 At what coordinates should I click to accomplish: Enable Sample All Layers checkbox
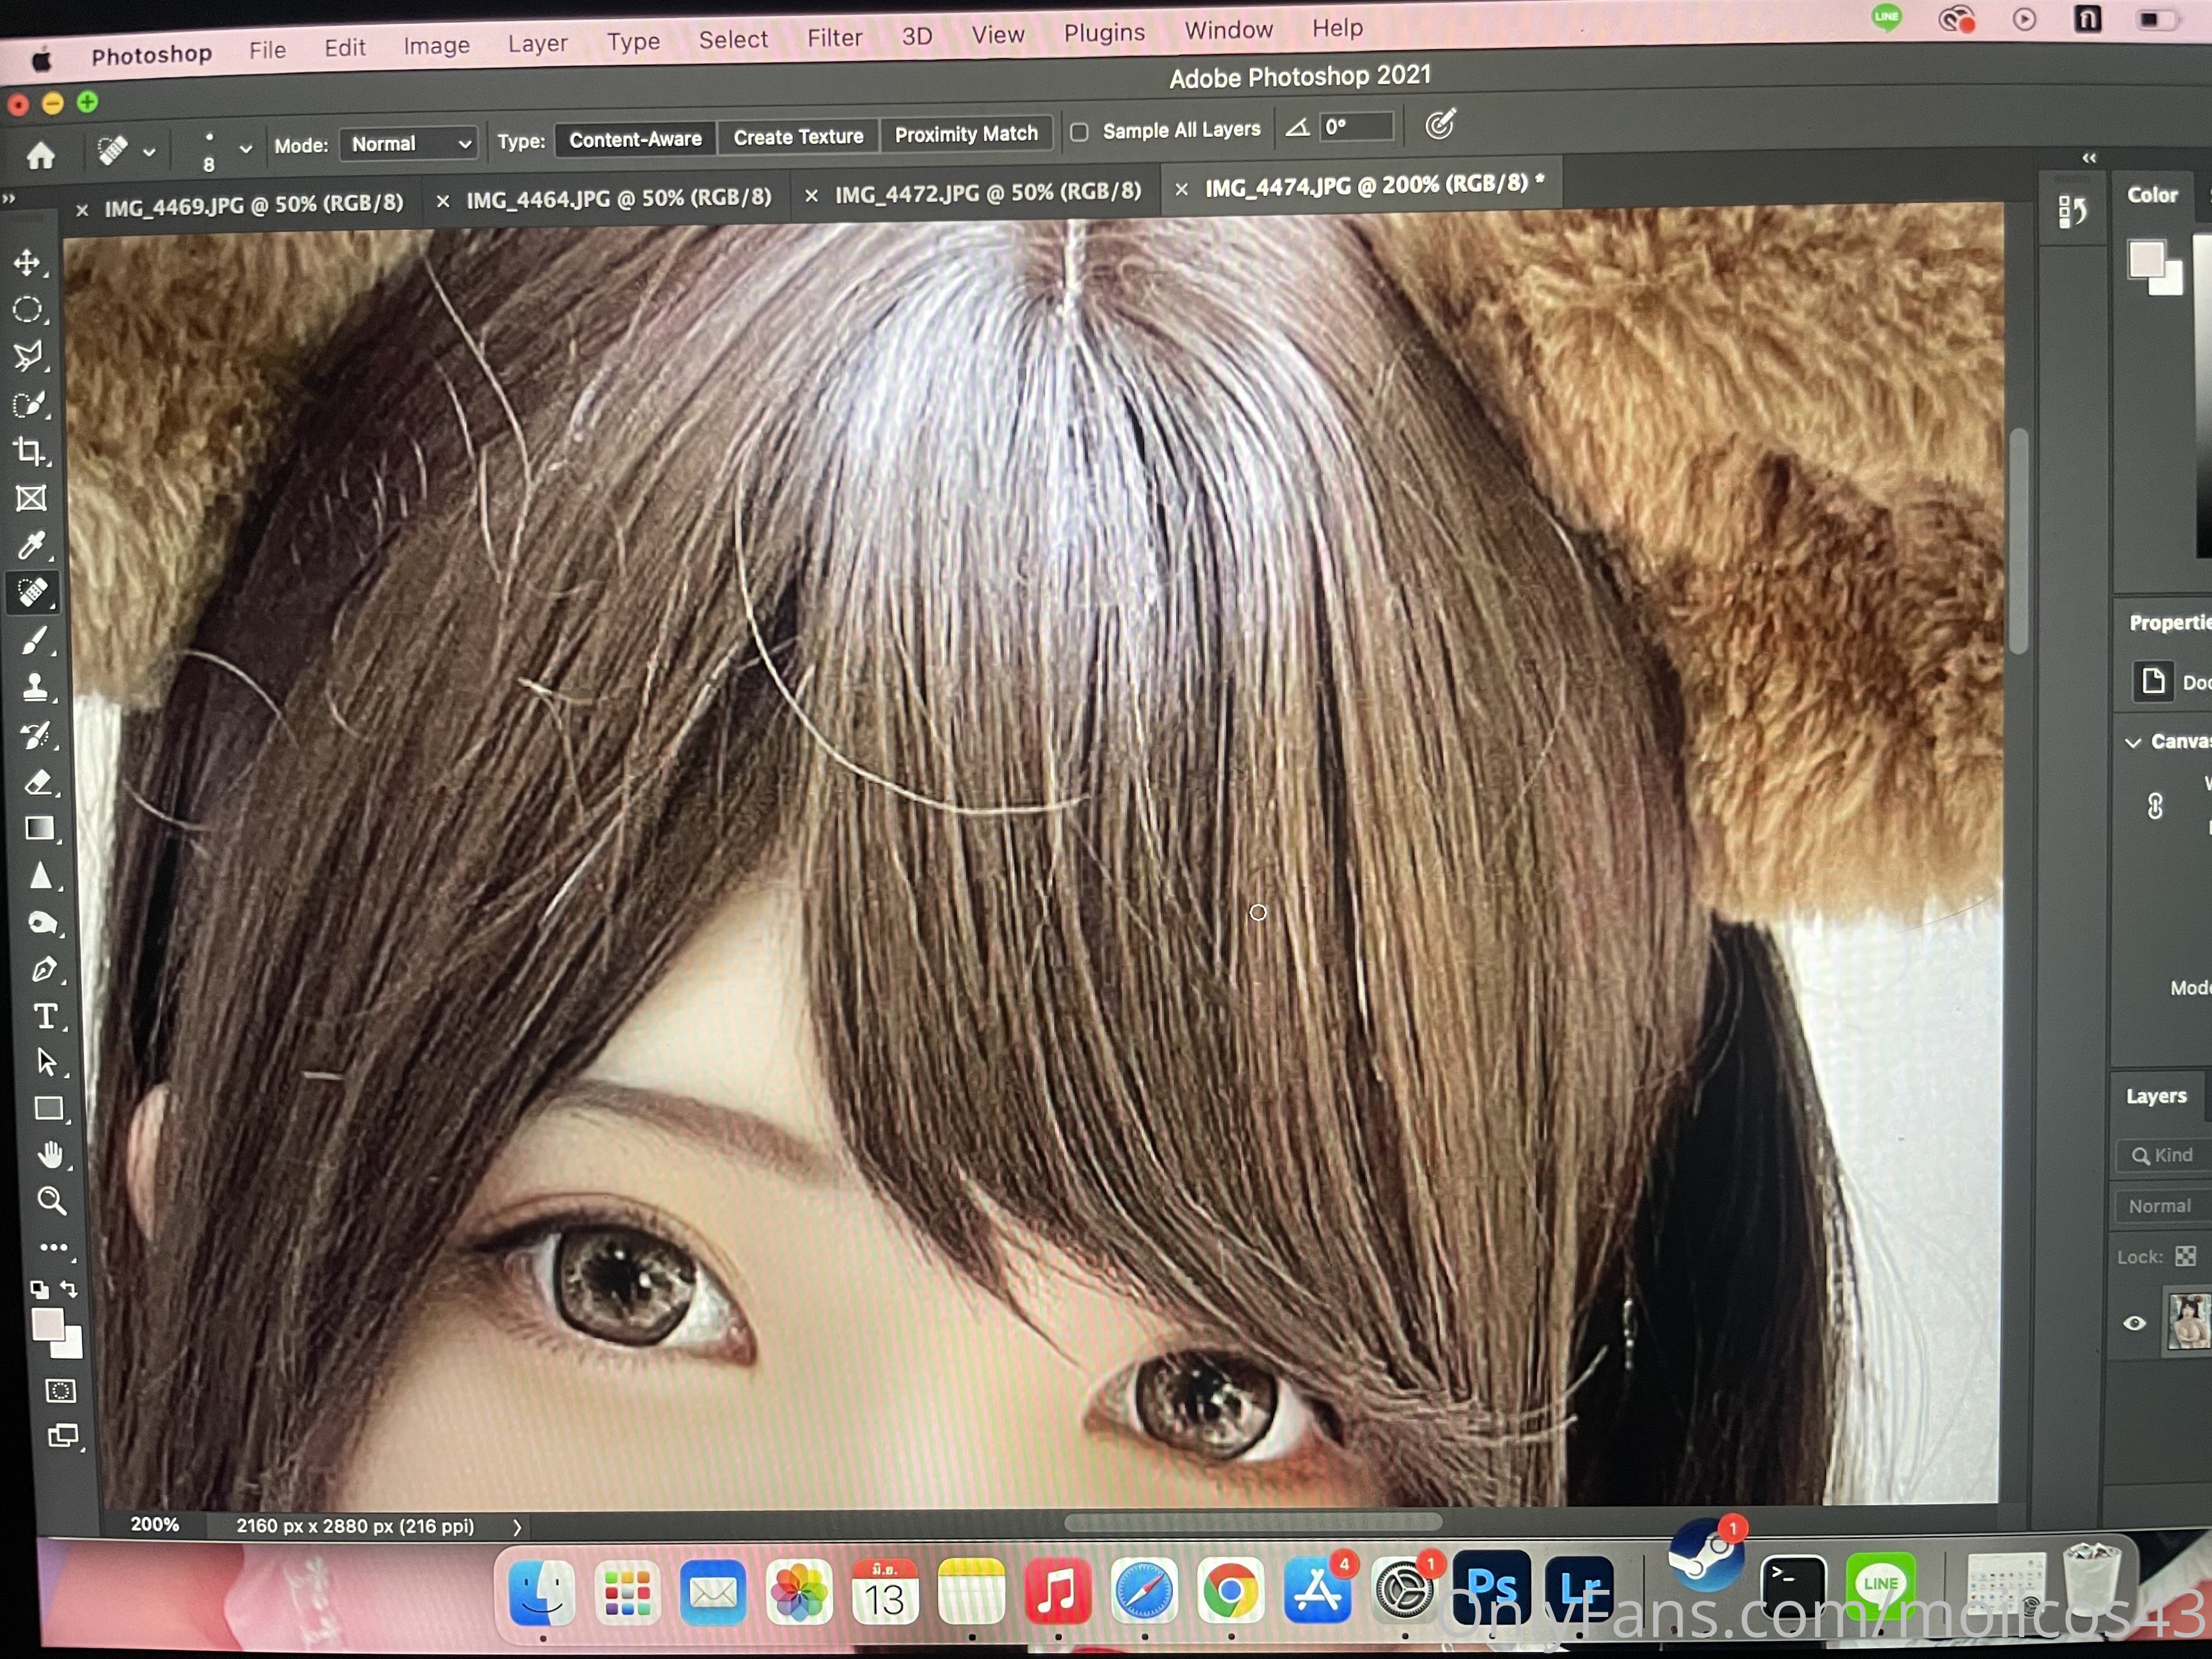pos(1079,132)
